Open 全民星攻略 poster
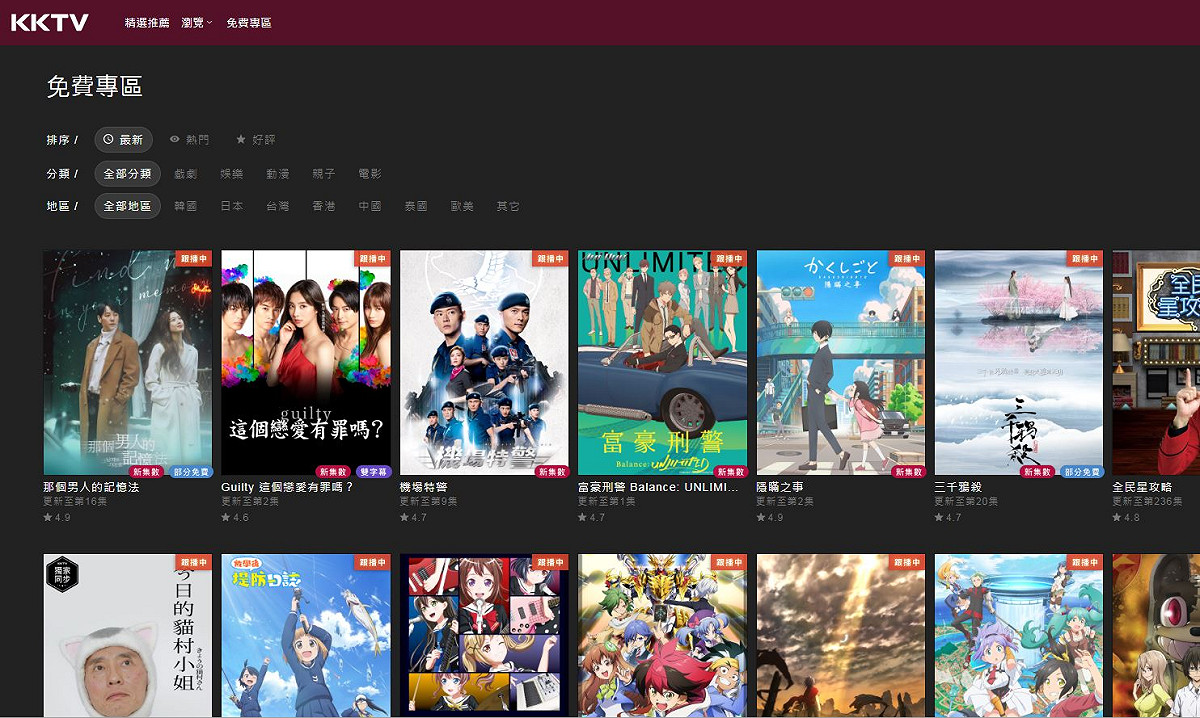The image size is (1200, 718). (x=1156, y=362)
